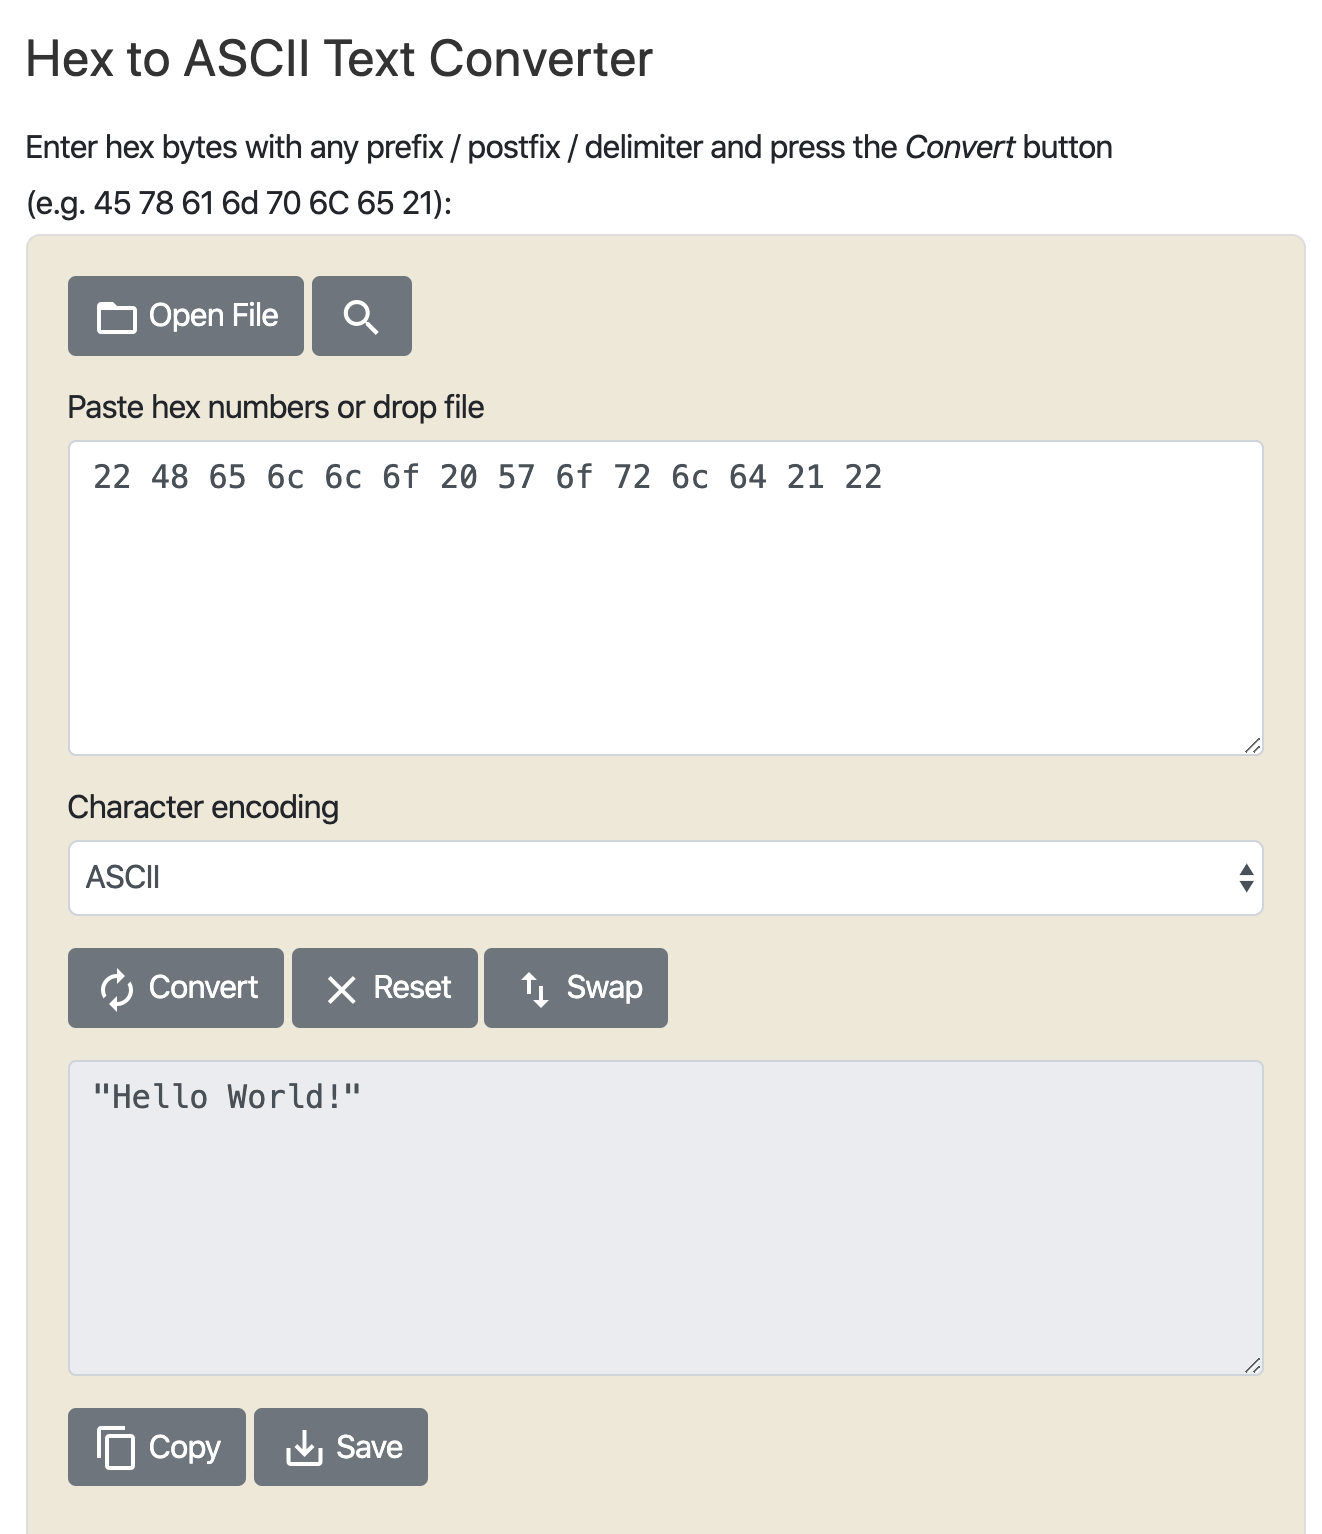Screen dimensions: 1322x1534
Task: Click the Copy button text
Action: pos(185,1448)
